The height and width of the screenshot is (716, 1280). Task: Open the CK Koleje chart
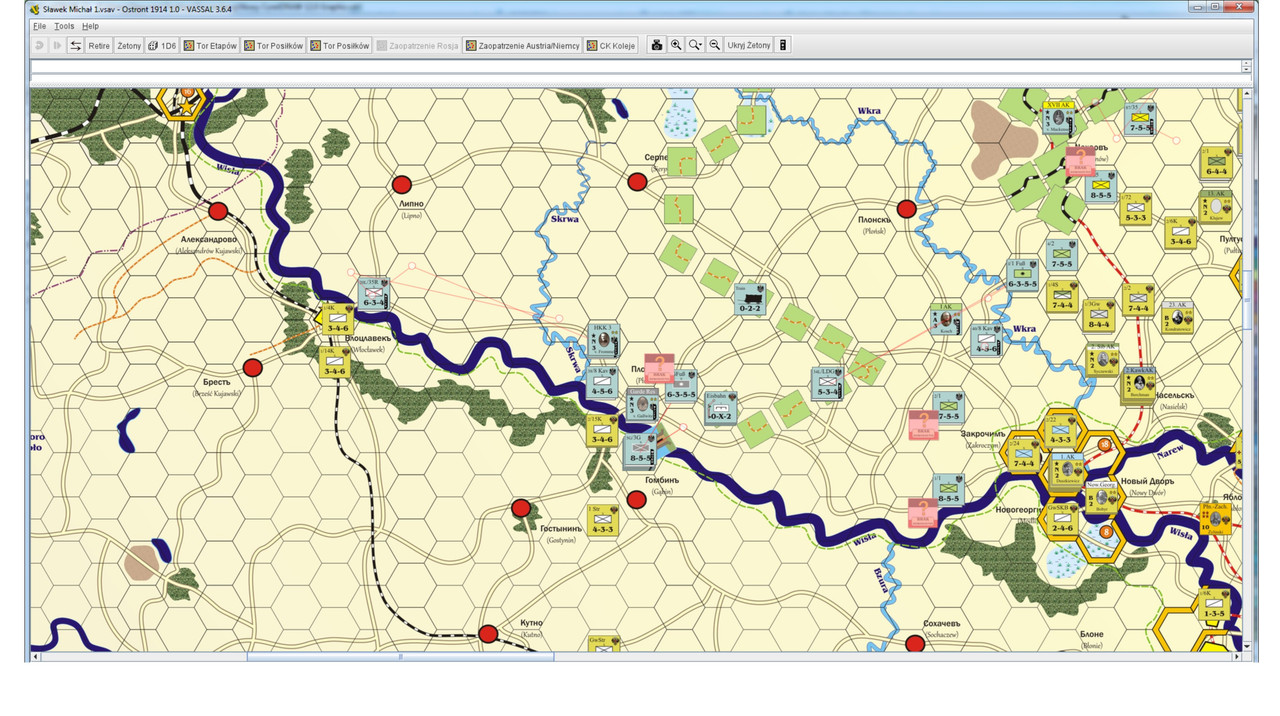(611, 45)
